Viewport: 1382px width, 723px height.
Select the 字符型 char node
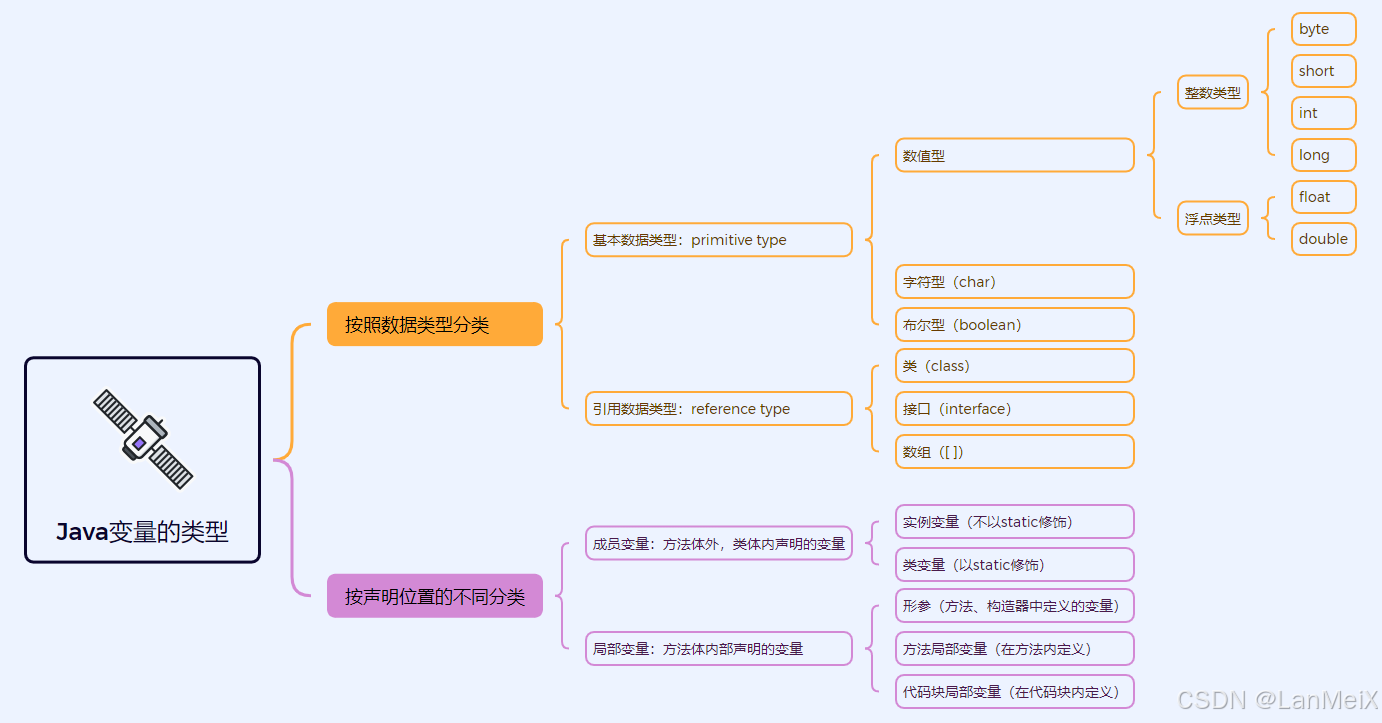click(x=1014, y=281)
